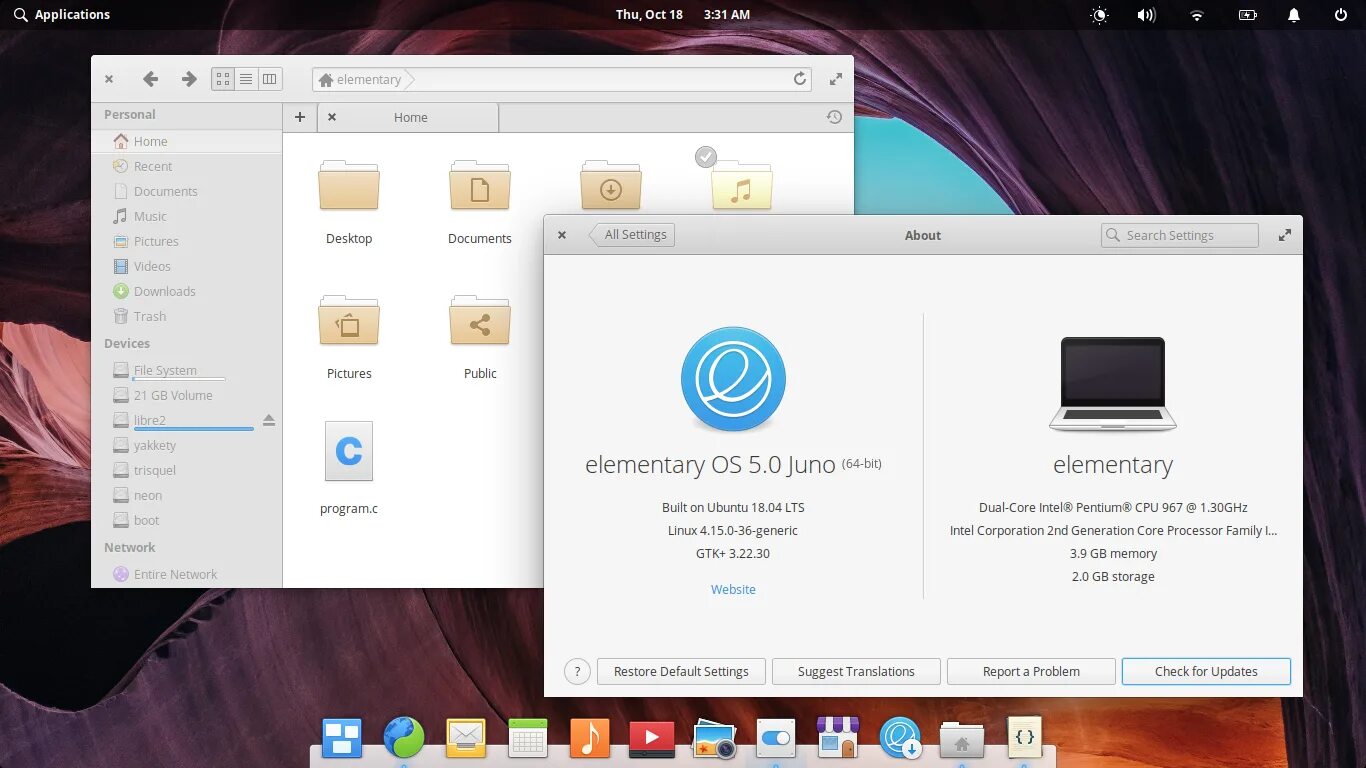Viewport: 1366px width, 768px height.
Task: Click Check for Updates button
Action: click(1206, 671)
